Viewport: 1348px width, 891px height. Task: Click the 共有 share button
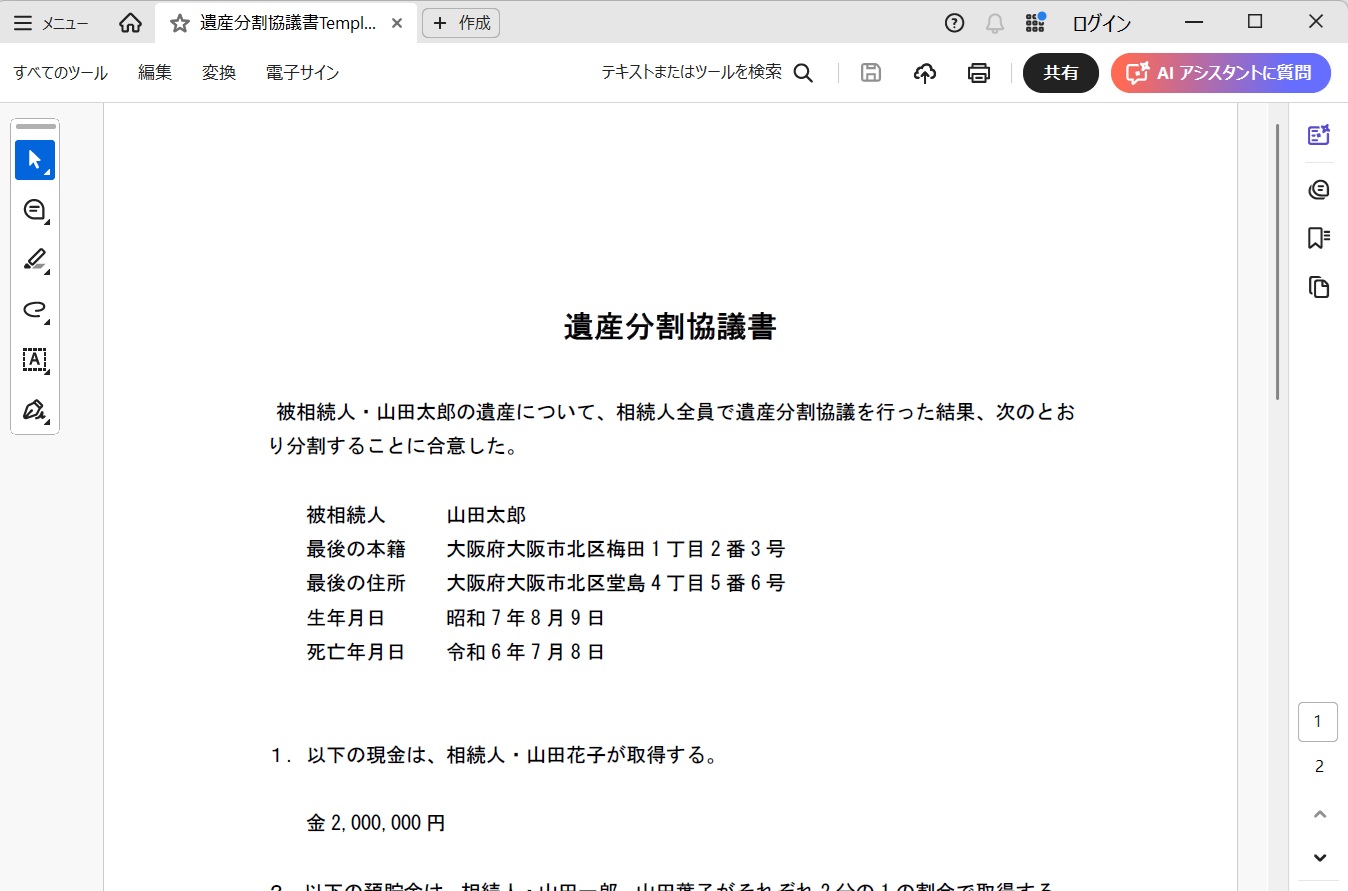[x=1060, y=73]
